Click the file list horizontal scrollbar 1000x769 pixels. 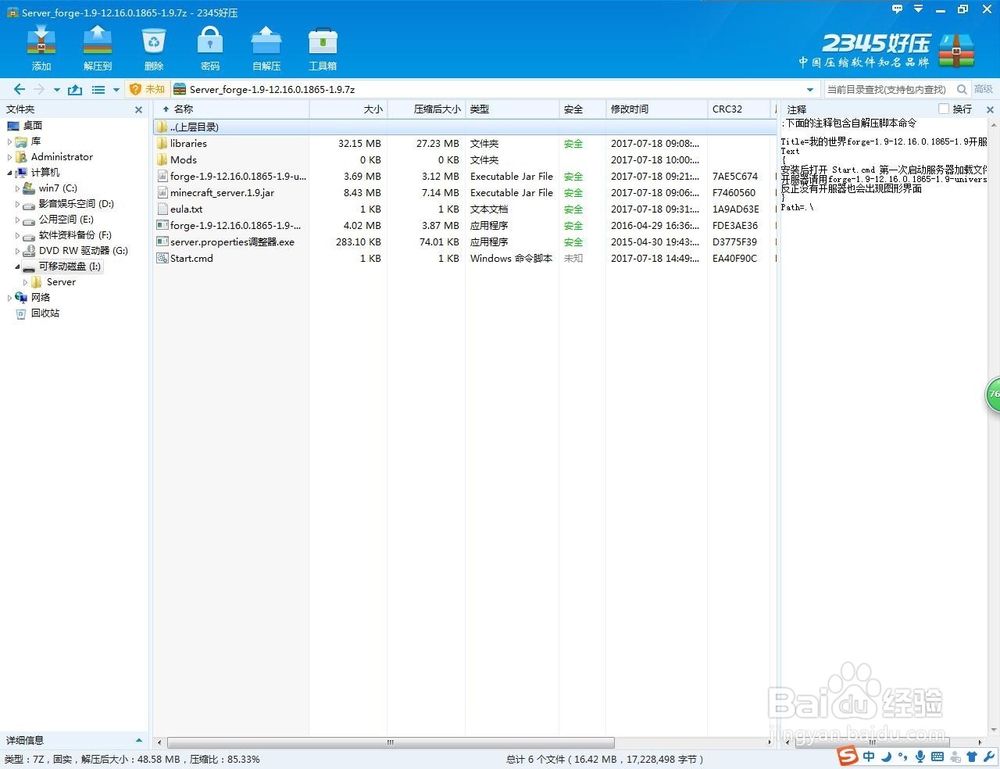click(x=390, y=742)
